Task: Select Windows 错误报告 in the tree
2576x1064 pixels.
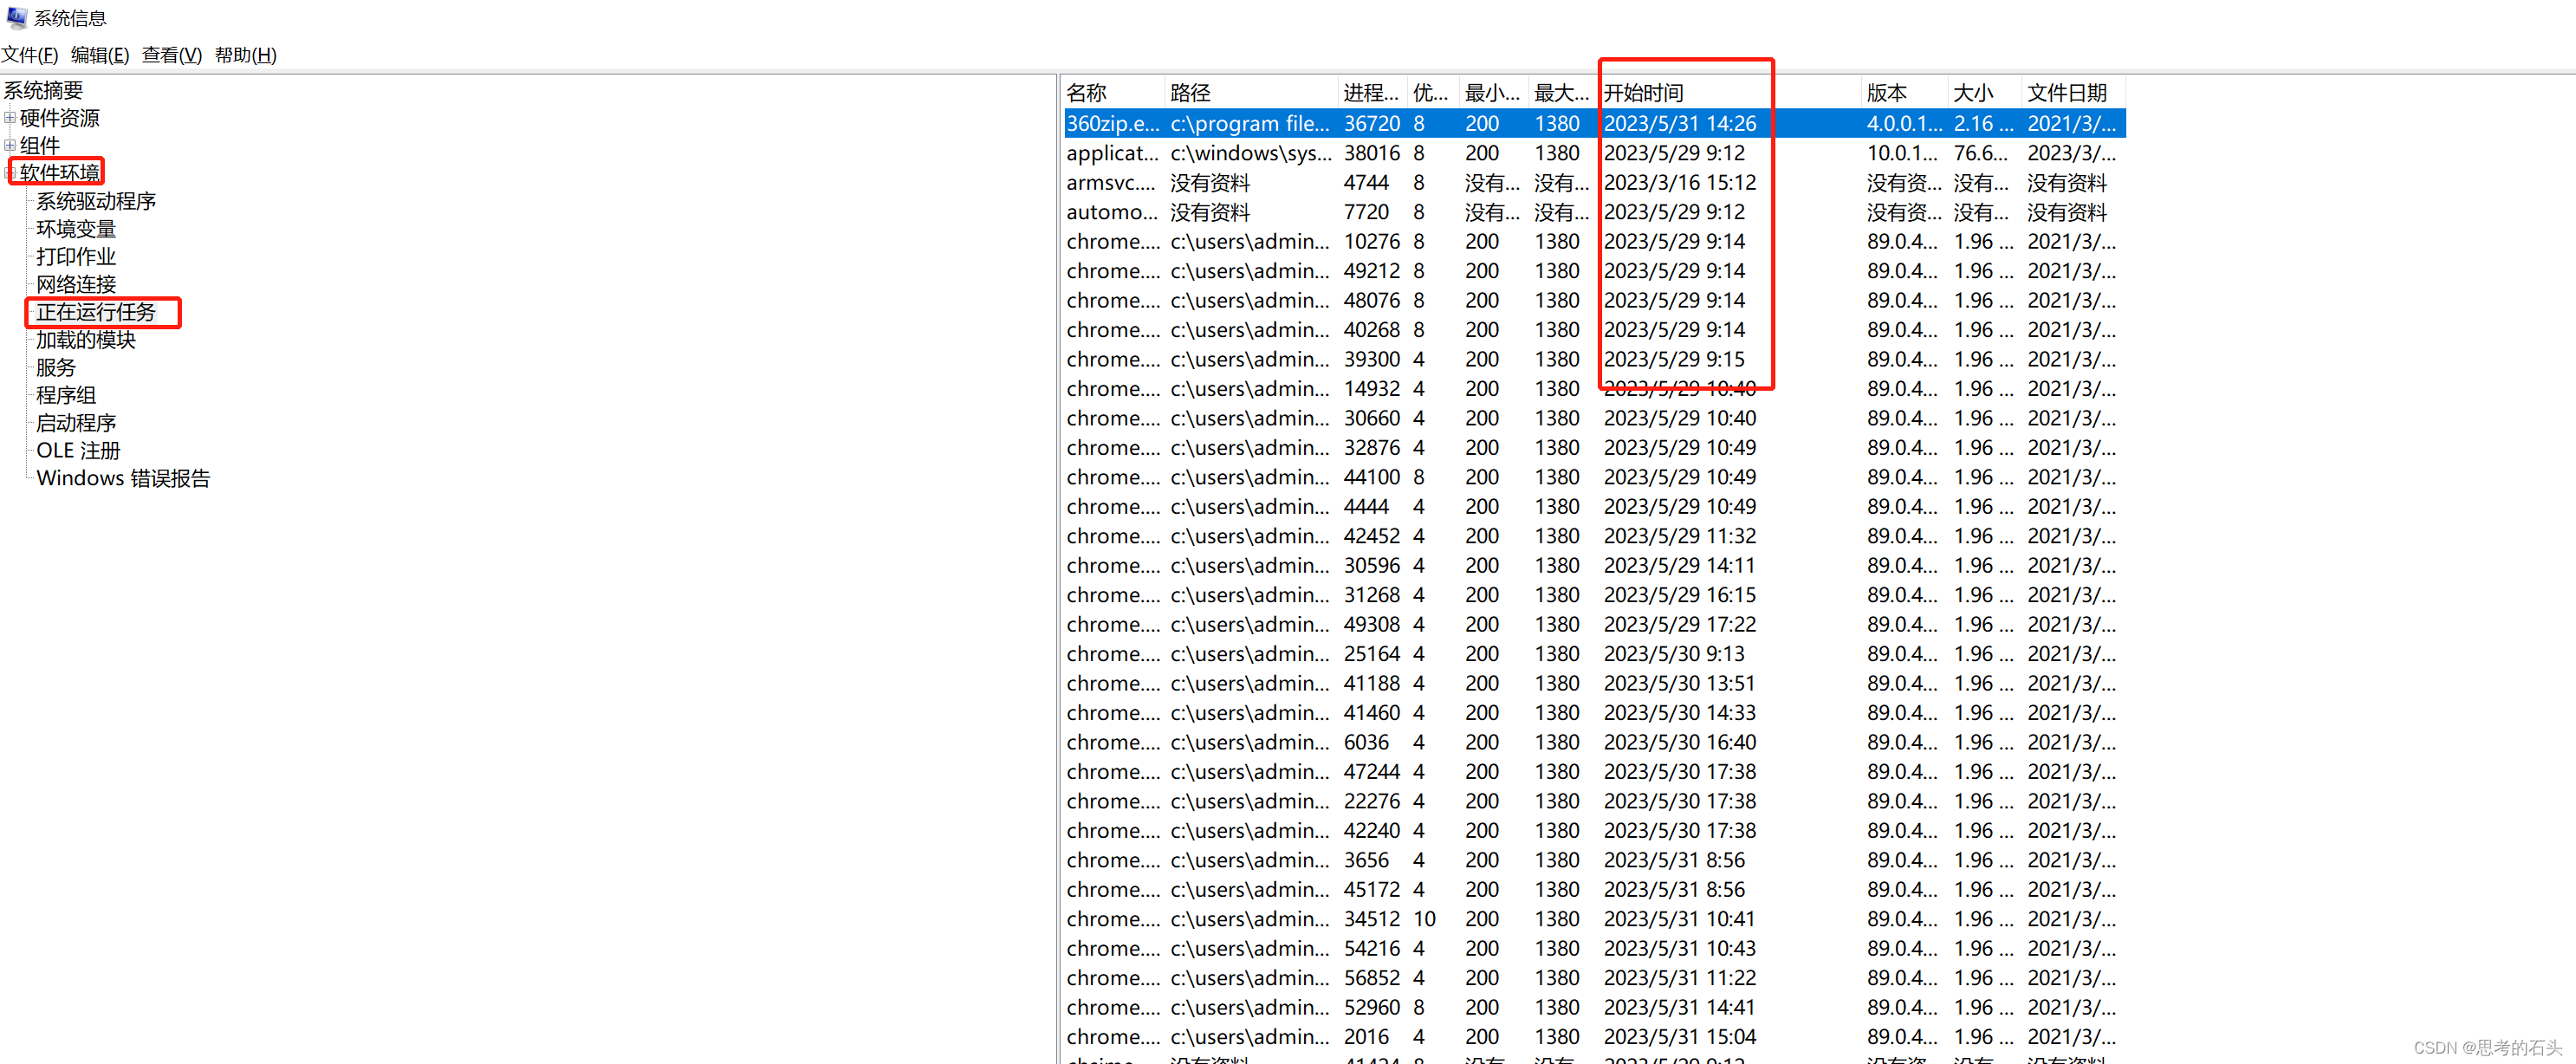Action: tap(123, 478)
